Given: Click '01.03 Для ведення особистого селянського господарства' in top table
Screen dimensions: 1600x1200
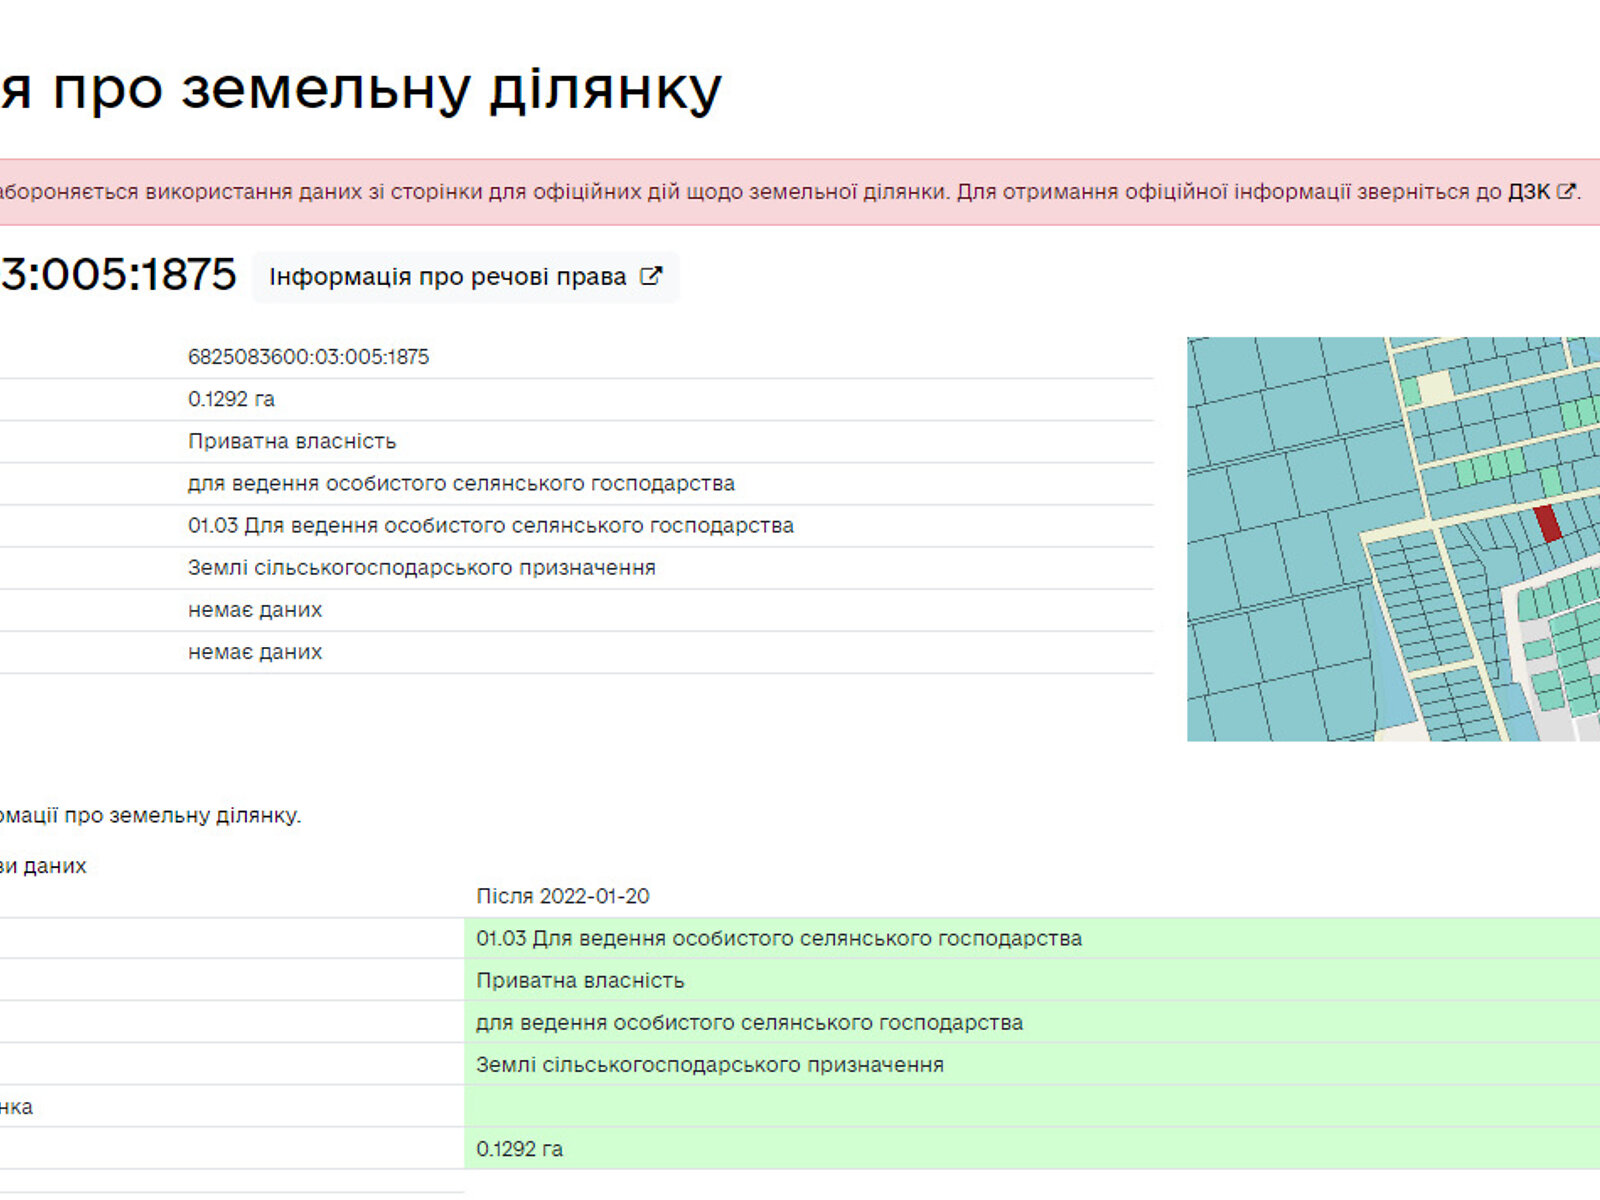Looking at the screenshot, I should pos(491,525).
